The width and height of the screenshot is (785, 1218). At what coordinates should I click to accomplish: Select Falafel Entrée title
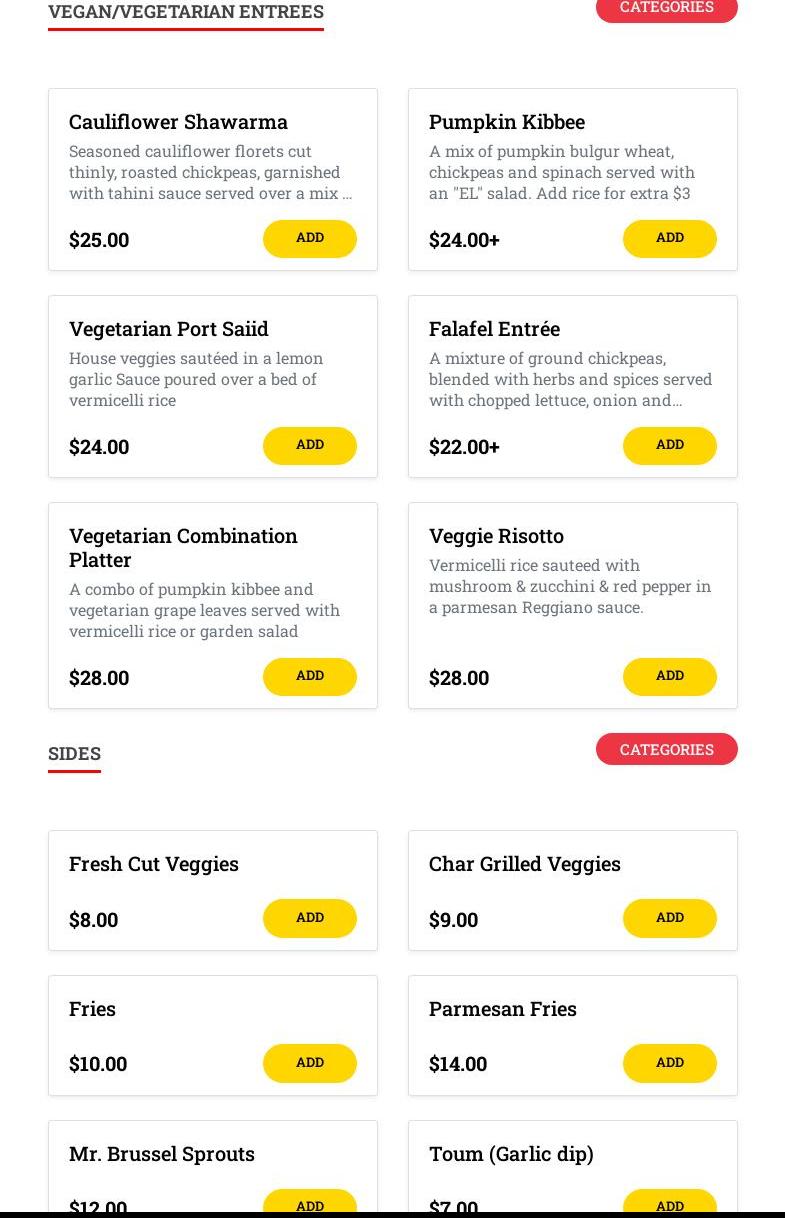pos(494,329)
